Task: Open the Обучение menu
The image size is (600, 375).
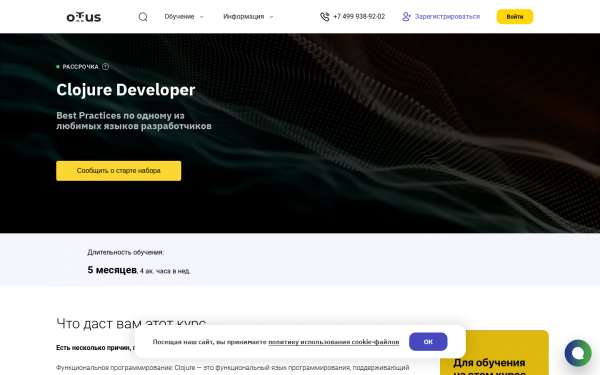Action: [x=179, y=16]
